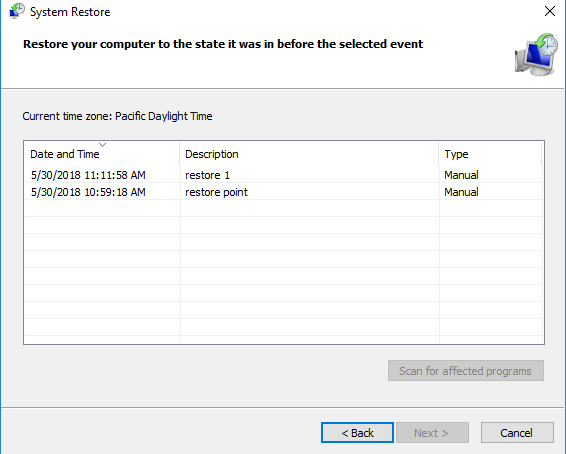
Task: Click the empty area of restore list
Action: 284,271
